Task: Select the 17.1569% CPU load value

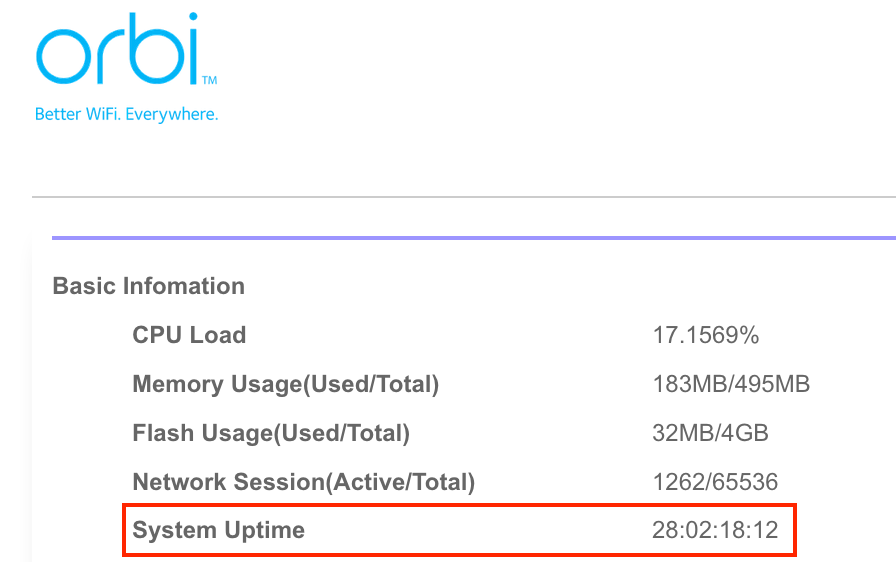Action: pyautogui.click(x=705, y=335)
